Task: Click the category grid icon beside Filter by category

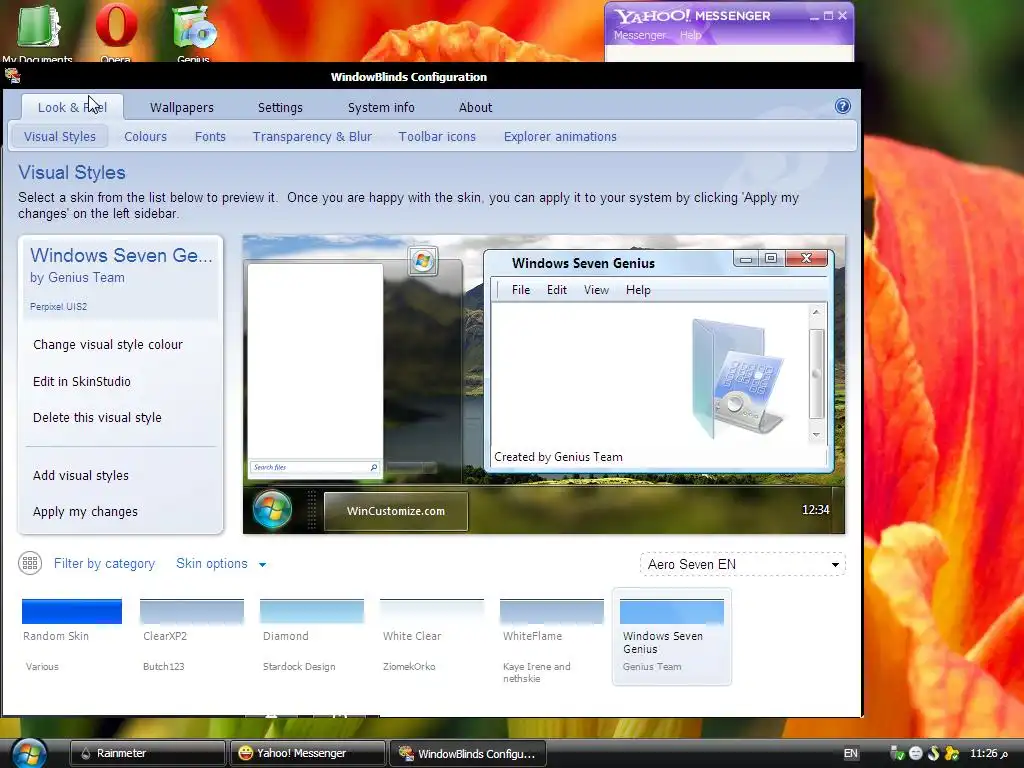Action: 30,563
